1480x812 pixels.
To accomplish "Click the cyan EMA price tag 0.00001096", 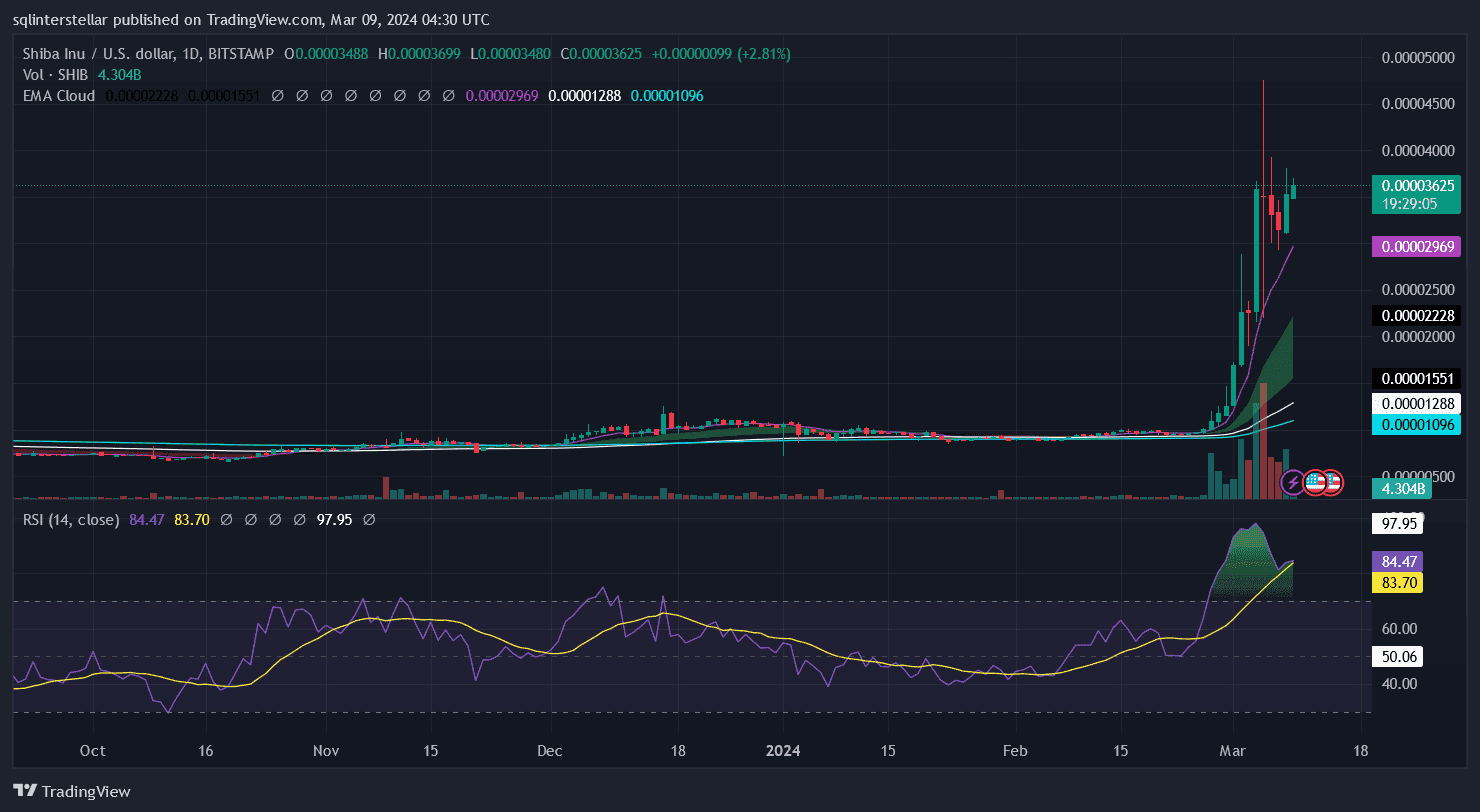I will tap(1418, 424).
